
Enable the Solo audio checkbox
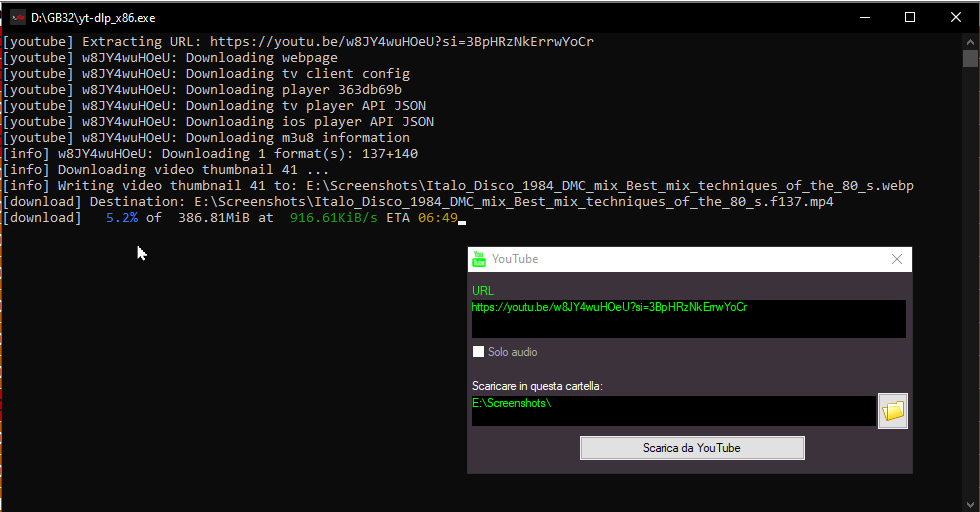[478, 352]
